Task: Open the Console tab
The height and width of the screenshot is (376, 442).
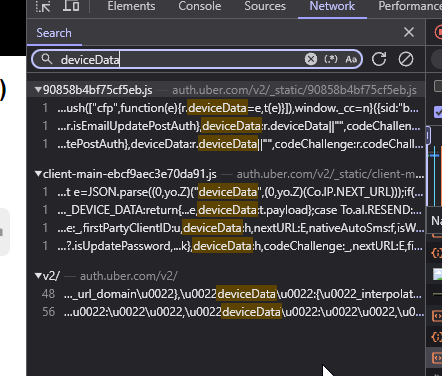Action: click(x=200, y=6)
